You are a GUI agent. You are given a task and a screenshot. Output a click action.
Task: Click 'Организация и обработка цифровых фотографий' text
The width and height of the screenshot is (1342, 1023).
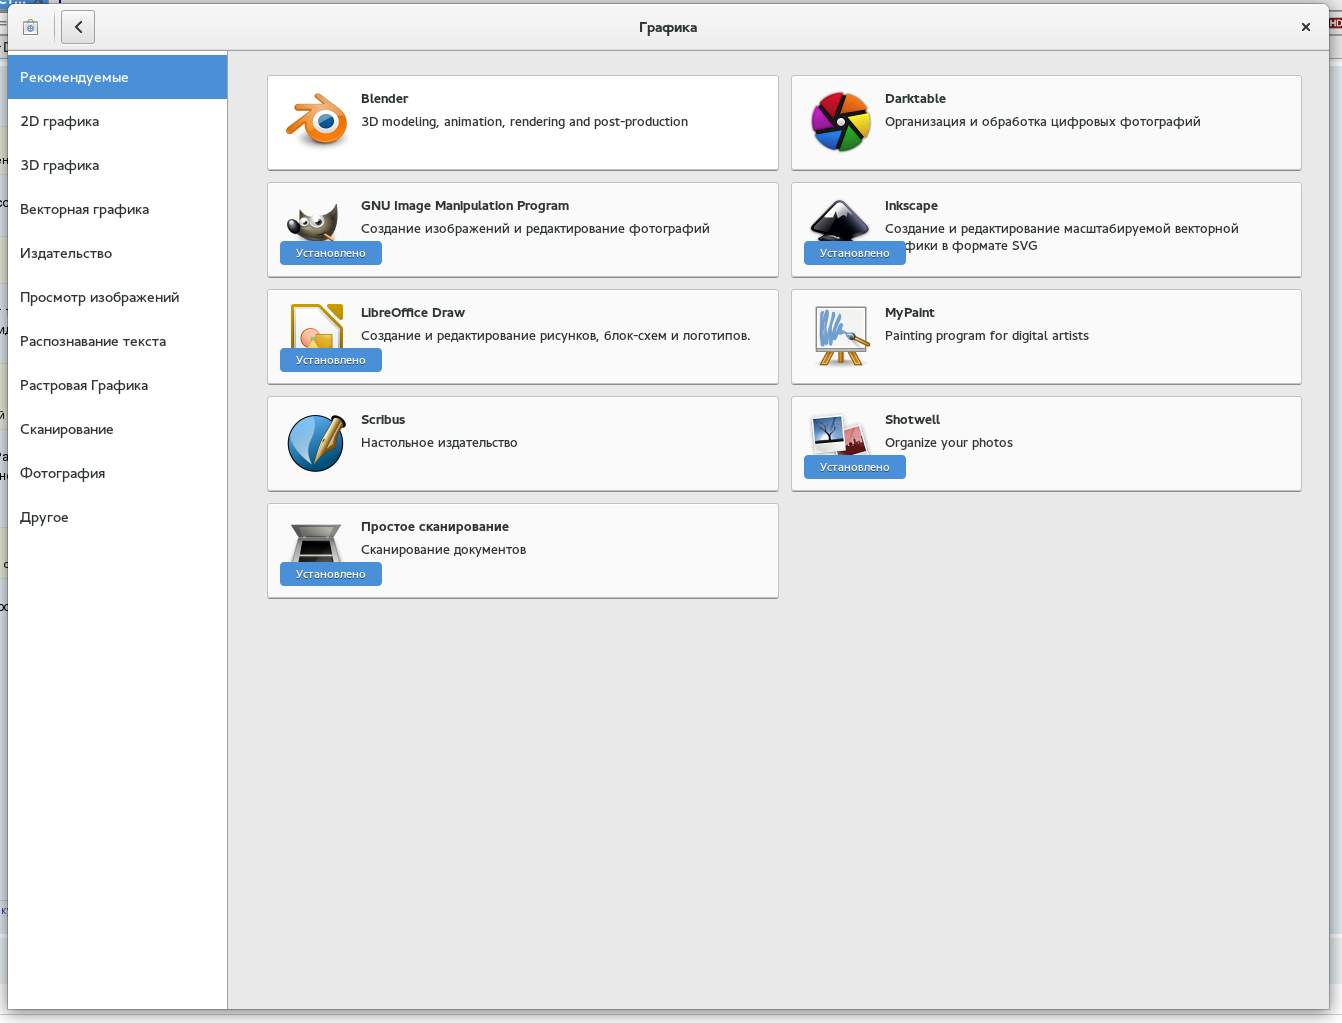[x=1043, y=122]
